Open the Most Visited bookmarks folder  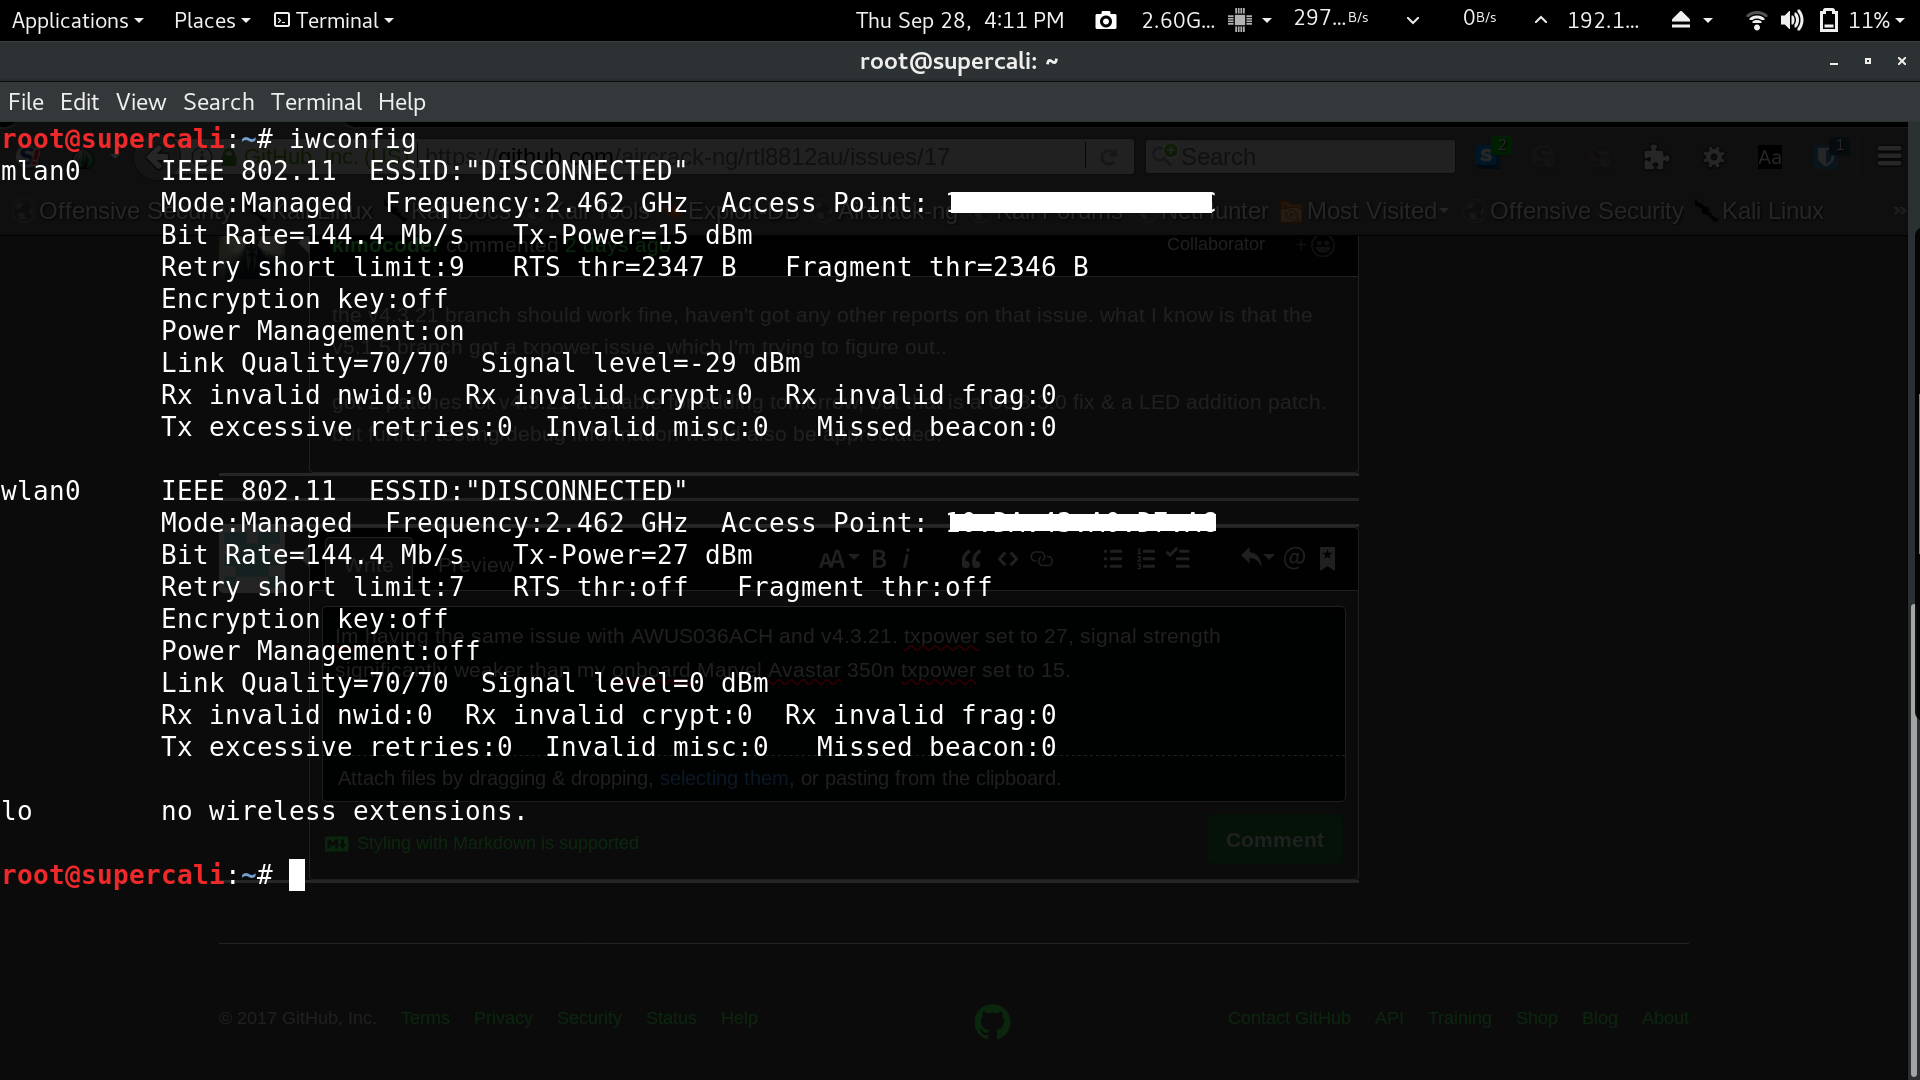tap(1364, 211)
